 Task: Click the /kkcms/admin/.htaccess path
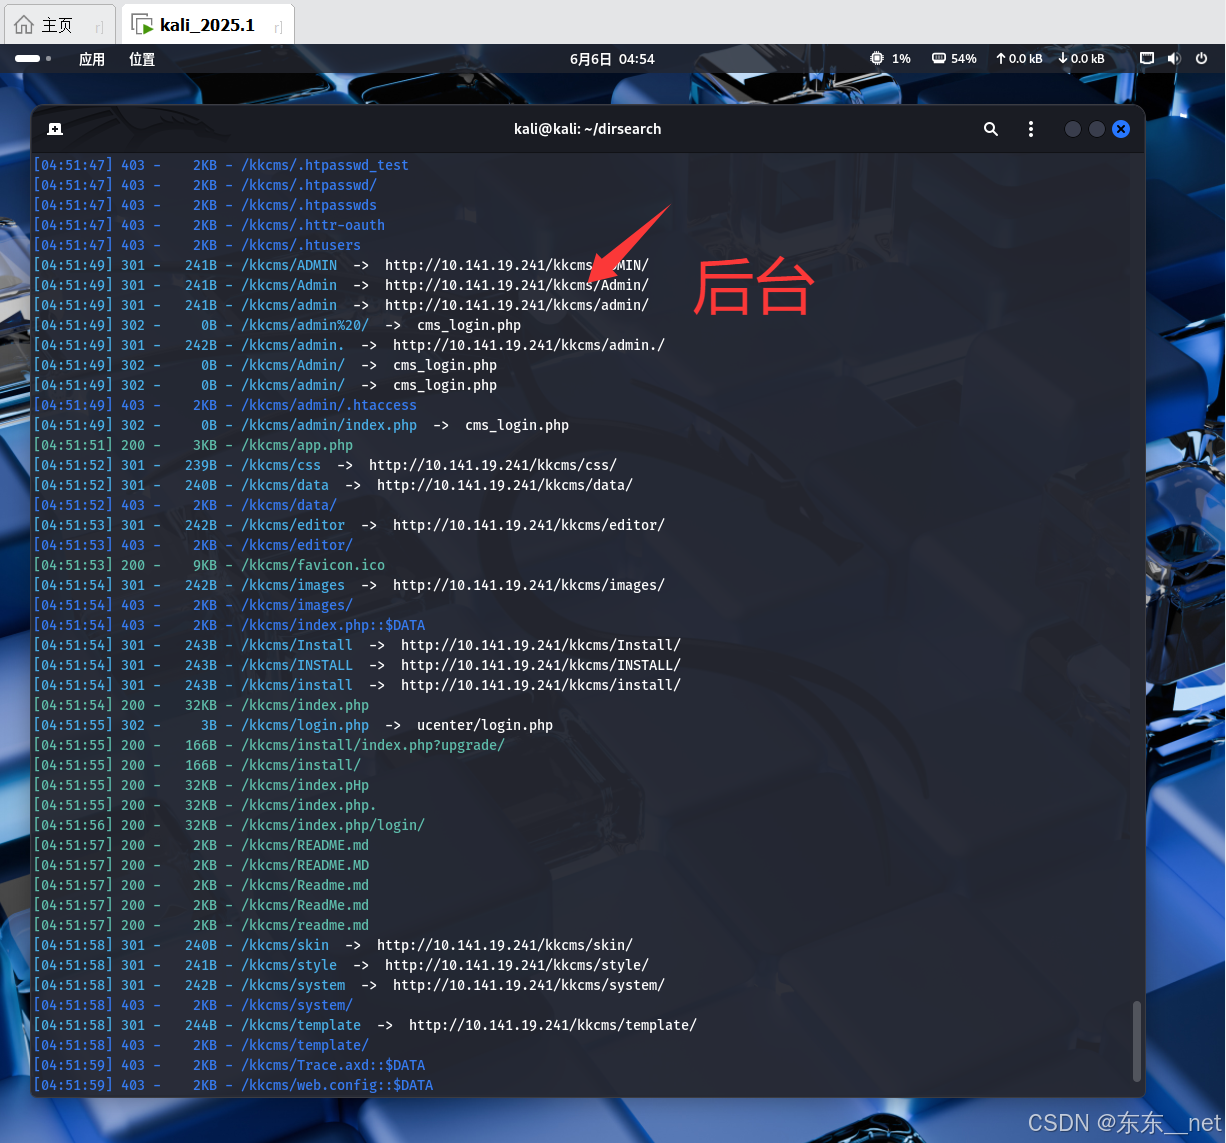tap(329, 405)
